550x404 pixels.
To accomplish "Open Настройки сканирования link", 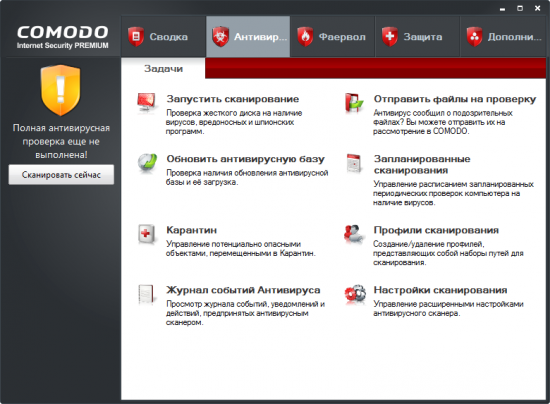I will tap(440, 290).
